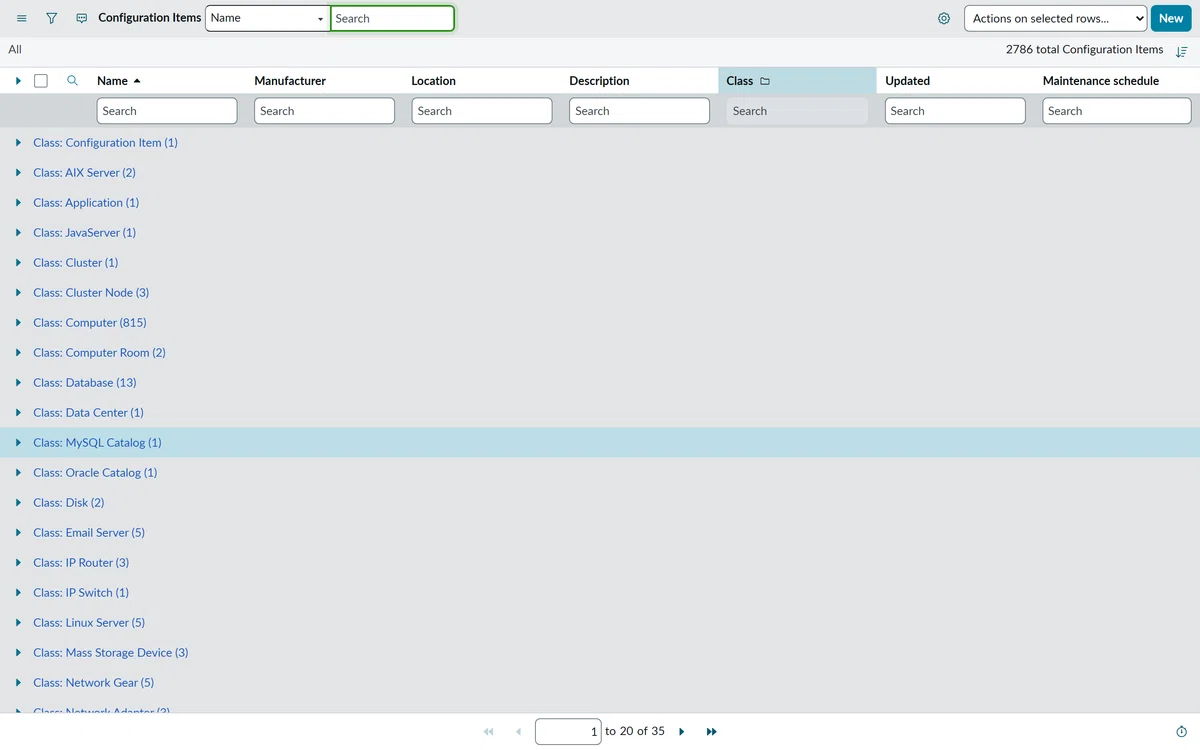Open the activity stream icon
1200x750 pixels.
coord(82,19)
